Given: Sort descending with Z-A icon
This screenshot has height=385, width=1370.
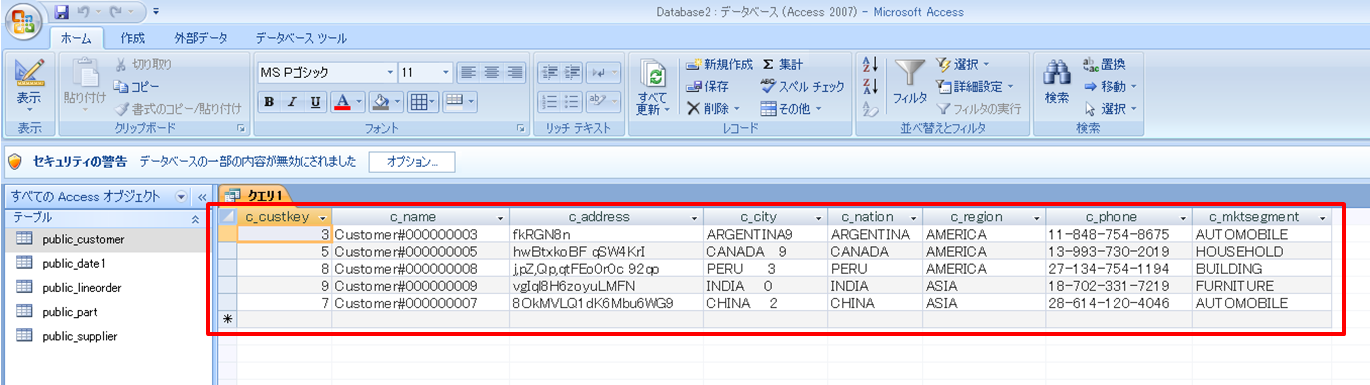Looking at the screenshot, I should click(869, 86).
